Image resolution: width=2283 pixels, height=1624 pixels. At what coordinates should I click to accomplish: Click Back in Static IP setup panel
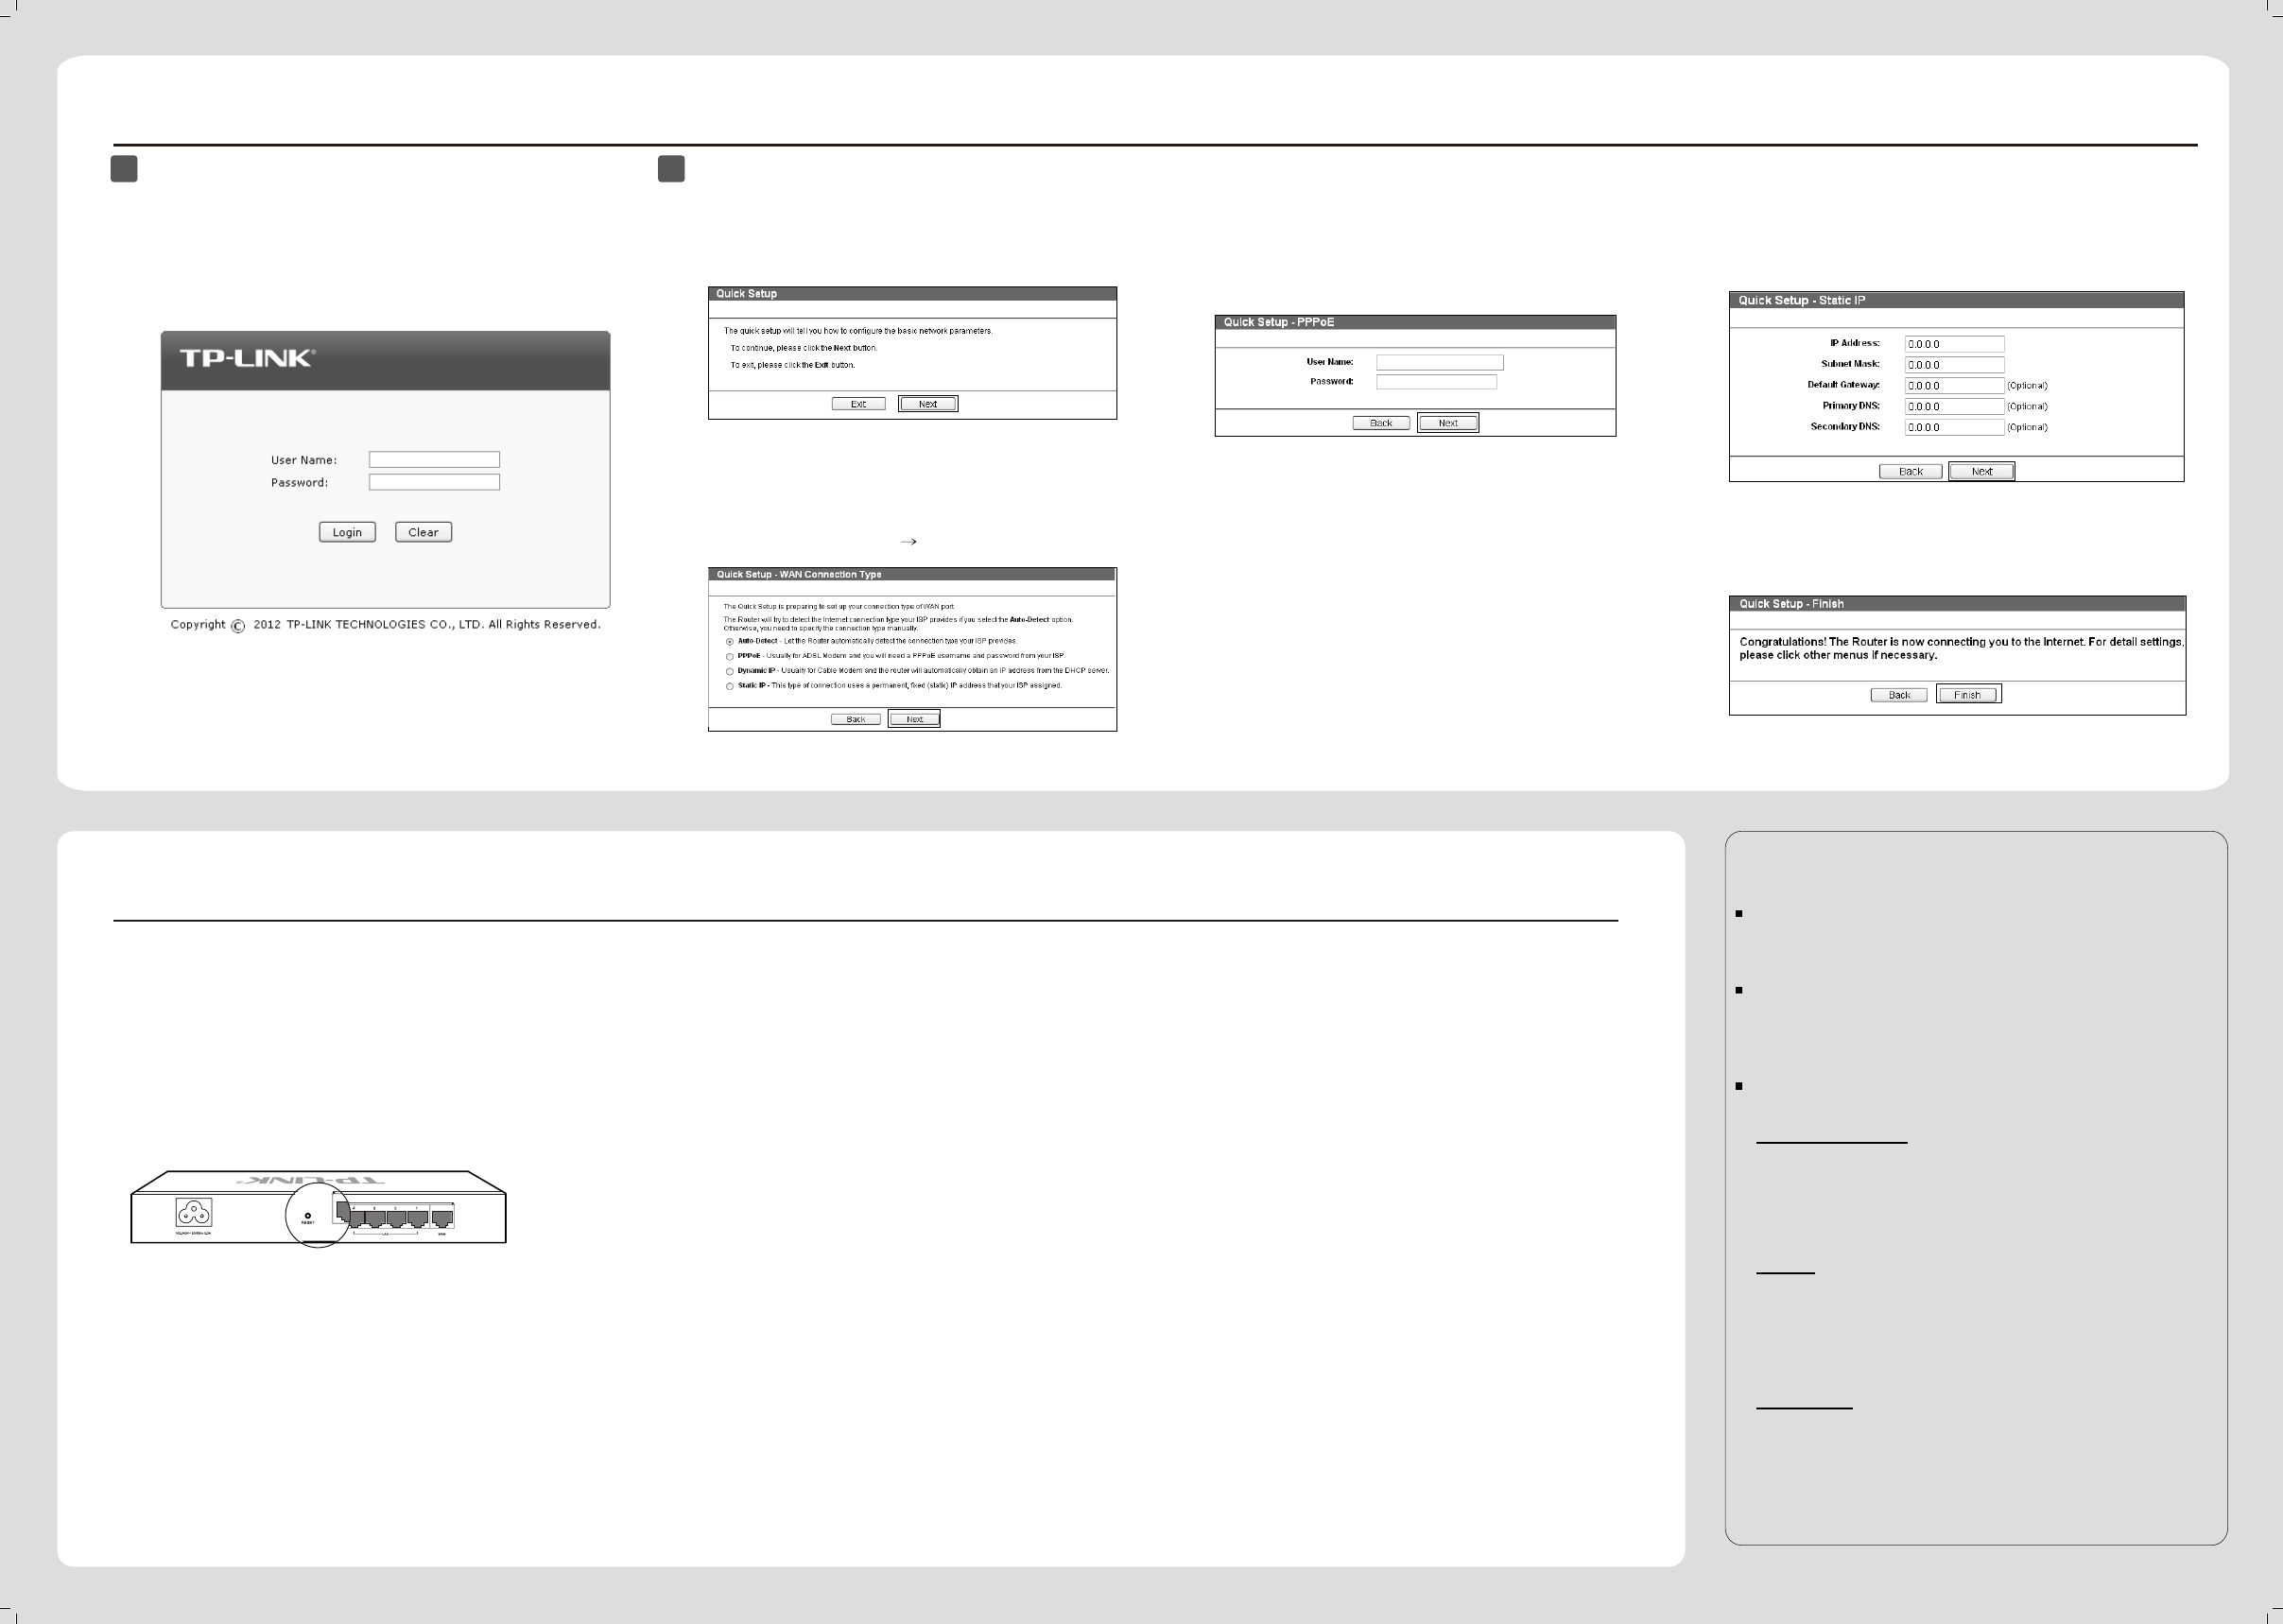[x=1910, y=471]
